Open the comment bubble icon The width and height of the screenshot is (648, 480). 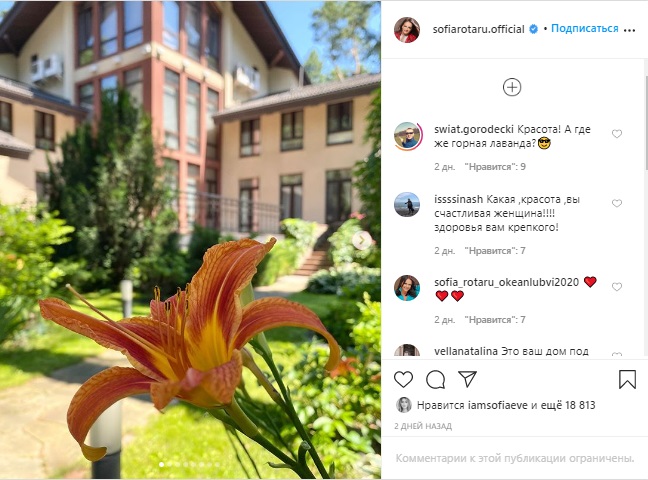[x=435, y=379]
